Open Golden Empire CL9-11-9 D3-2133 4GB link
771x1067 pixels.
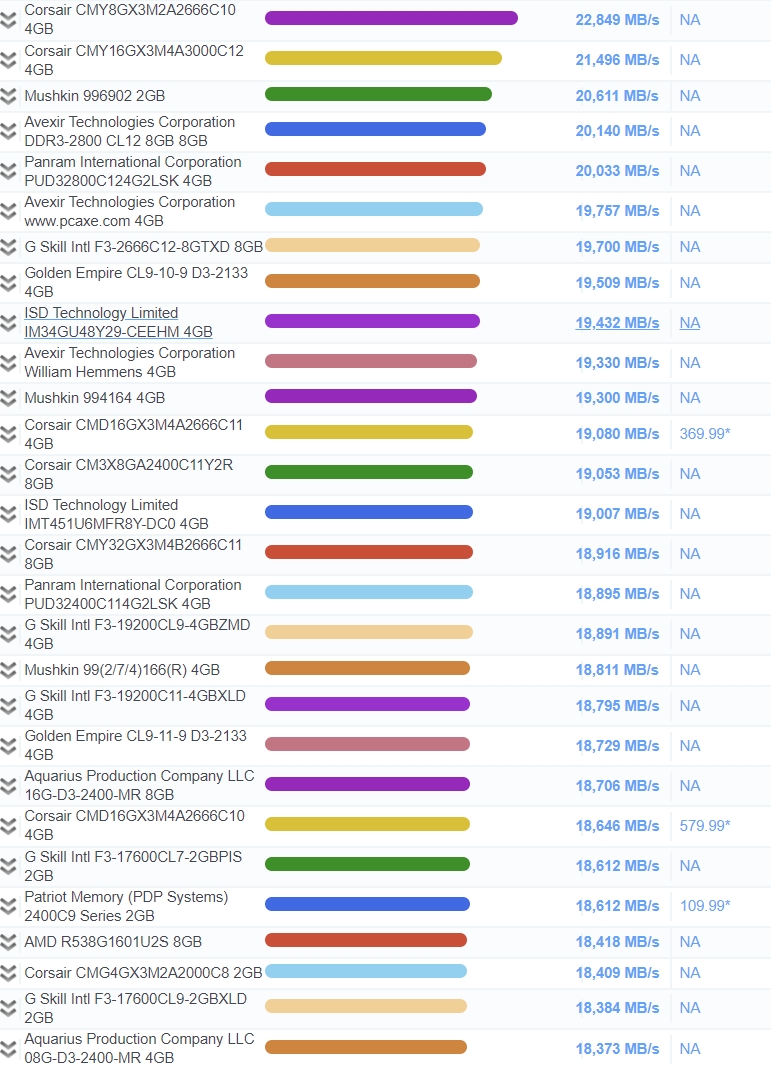135,745
